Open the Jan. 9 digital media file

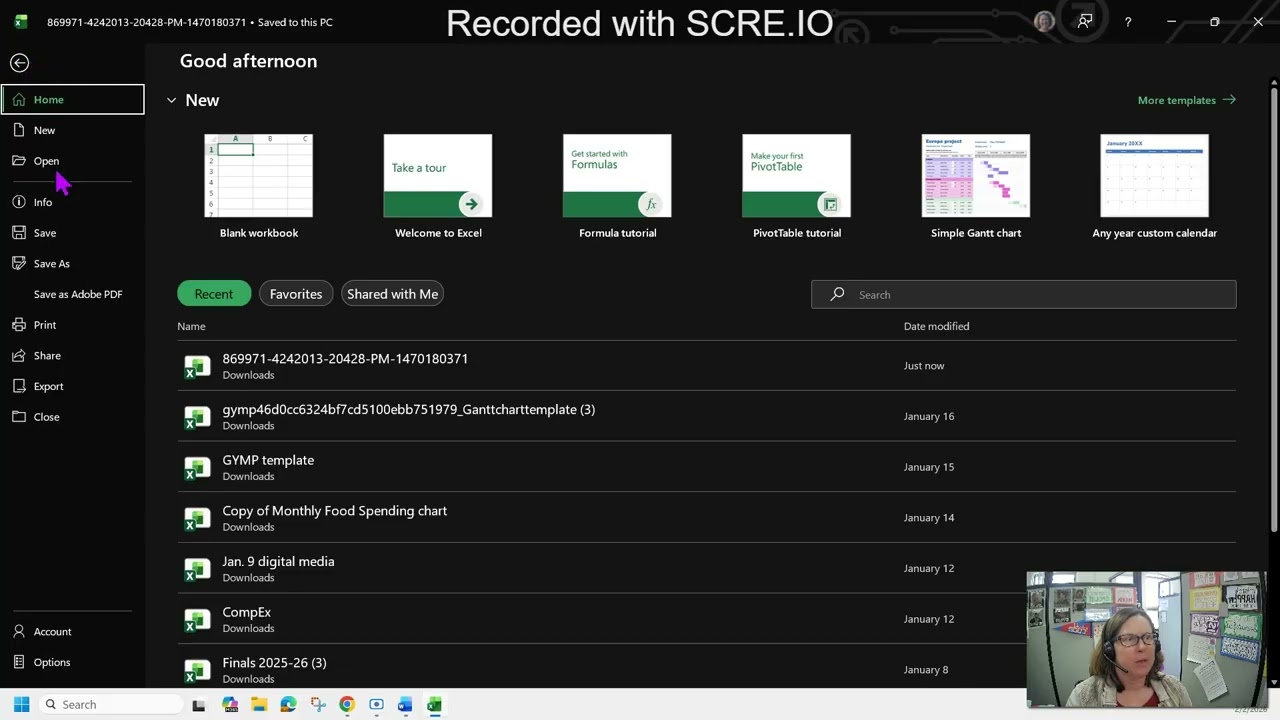click(x=706, y=568)
